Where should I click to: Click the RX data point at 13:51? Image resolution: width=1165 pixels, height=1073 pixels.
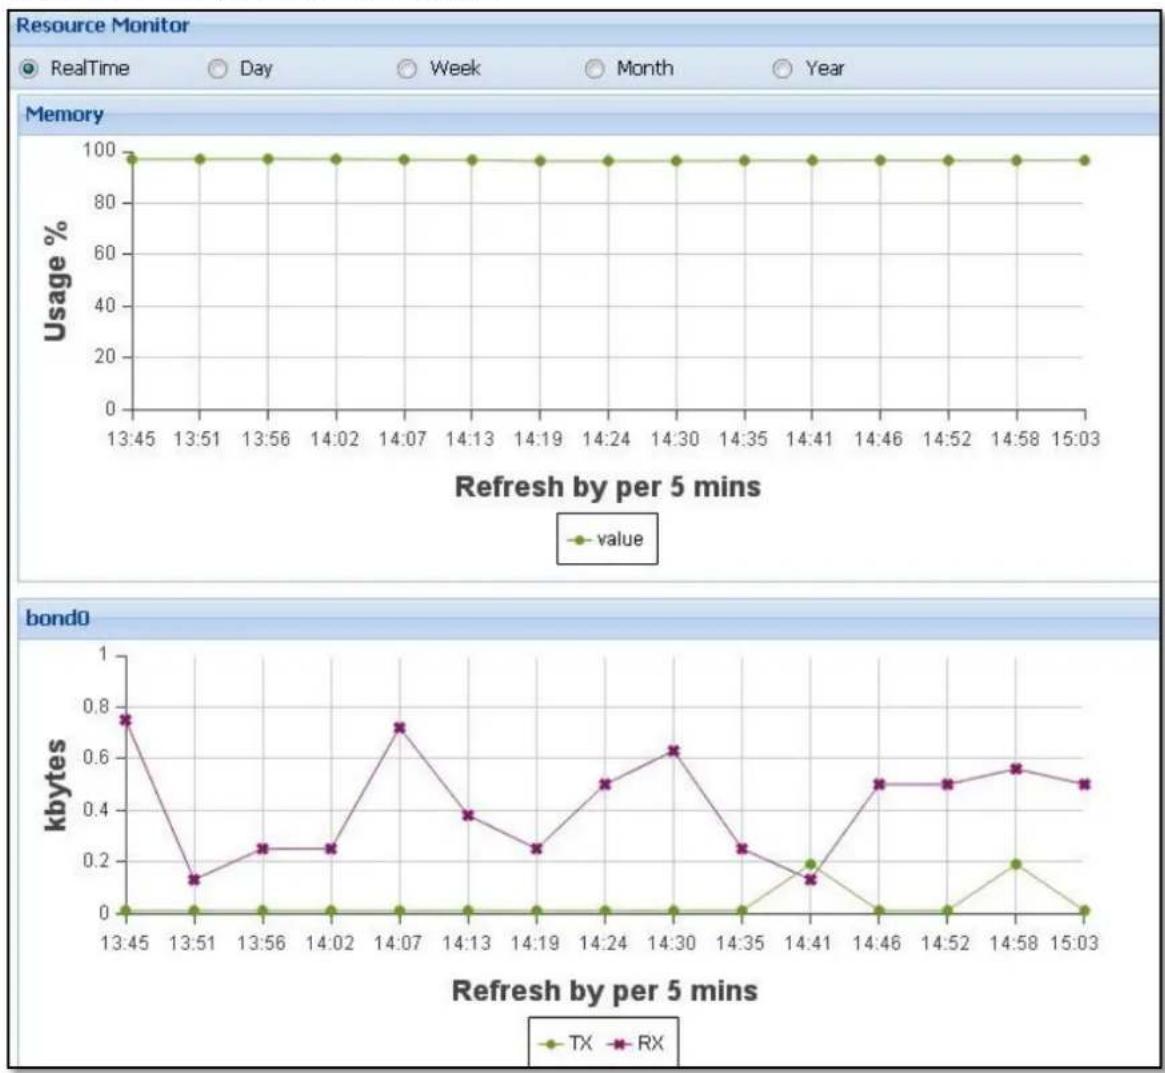tap(194, 880)
